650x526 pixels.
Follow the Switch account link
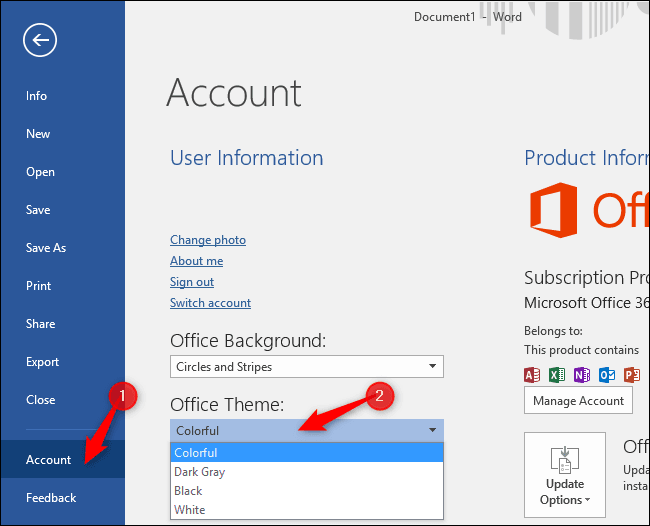[210, 303]
